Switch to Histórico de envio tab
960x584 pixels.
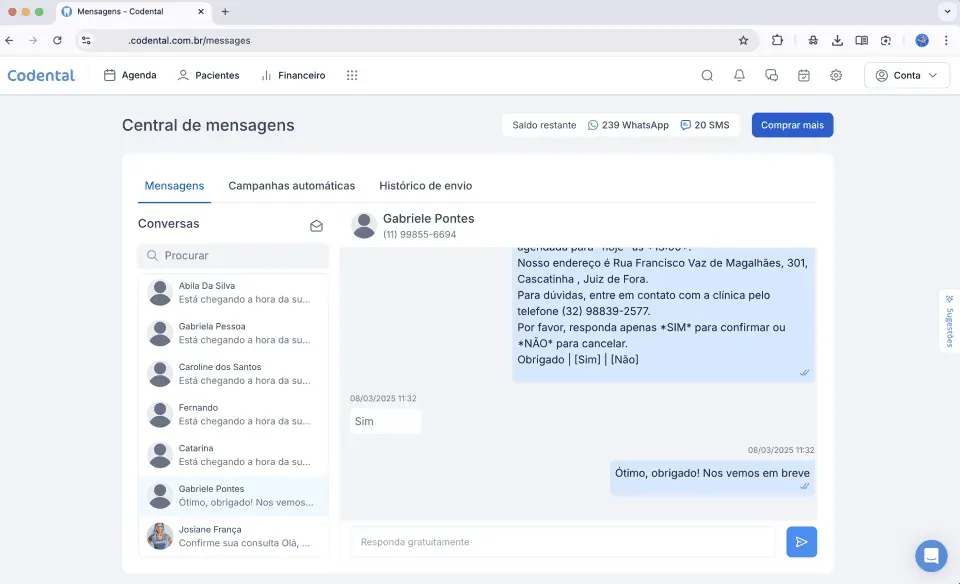426,186
